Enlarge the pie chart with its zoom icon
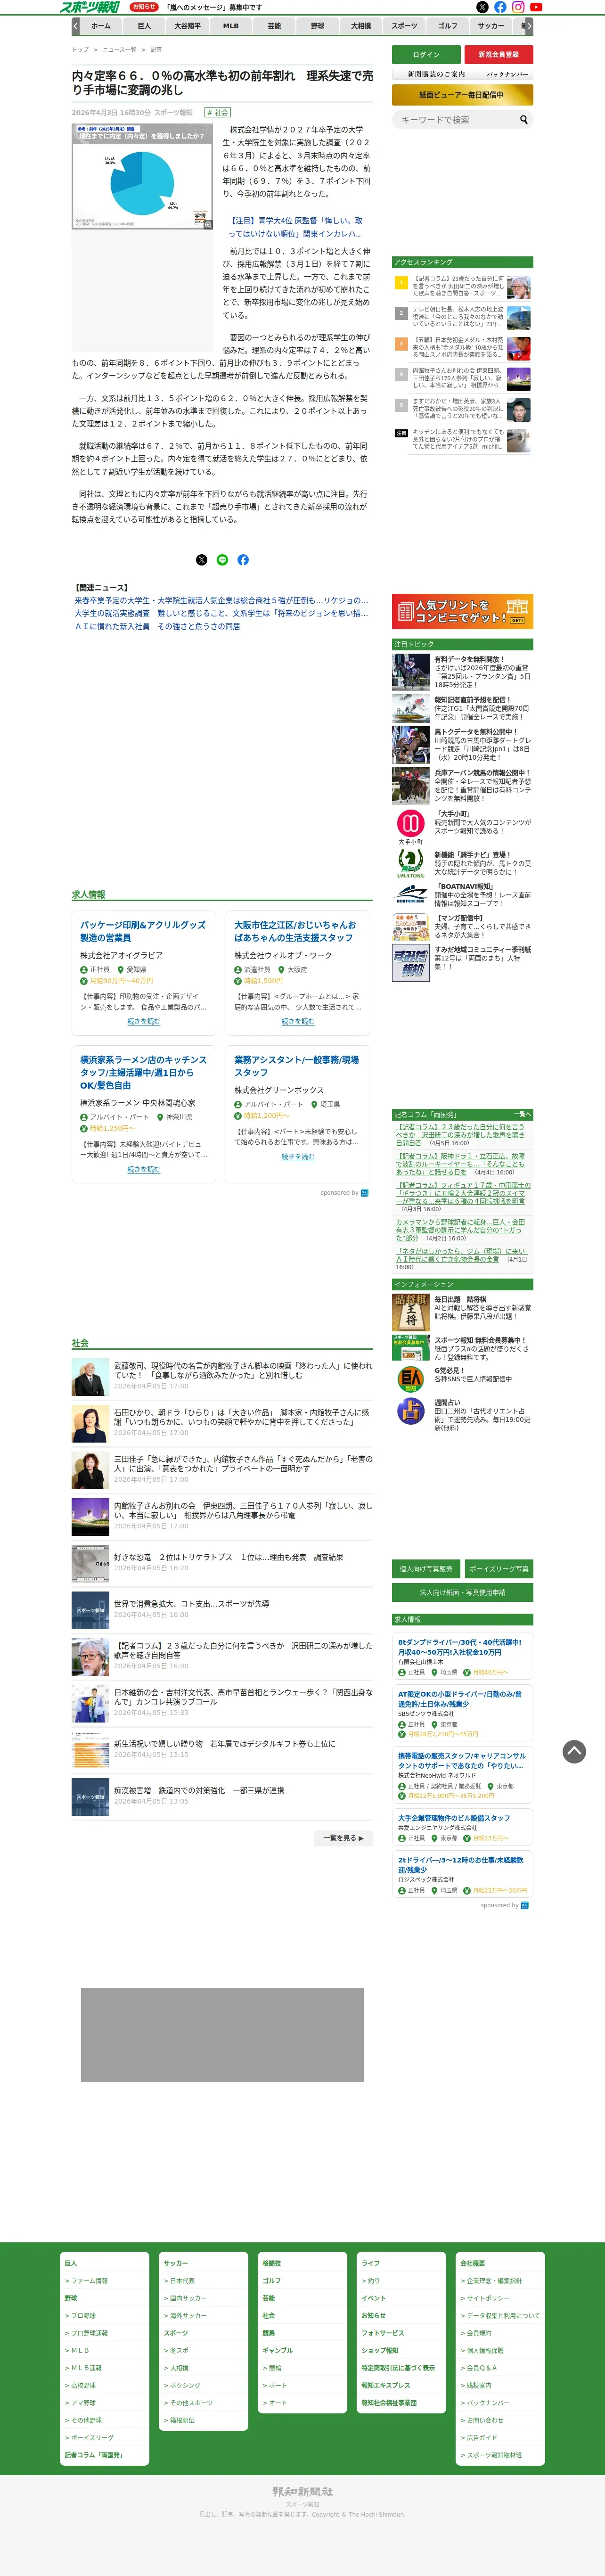Screen dimensions: 605x2576 click(x=208, y=224)
